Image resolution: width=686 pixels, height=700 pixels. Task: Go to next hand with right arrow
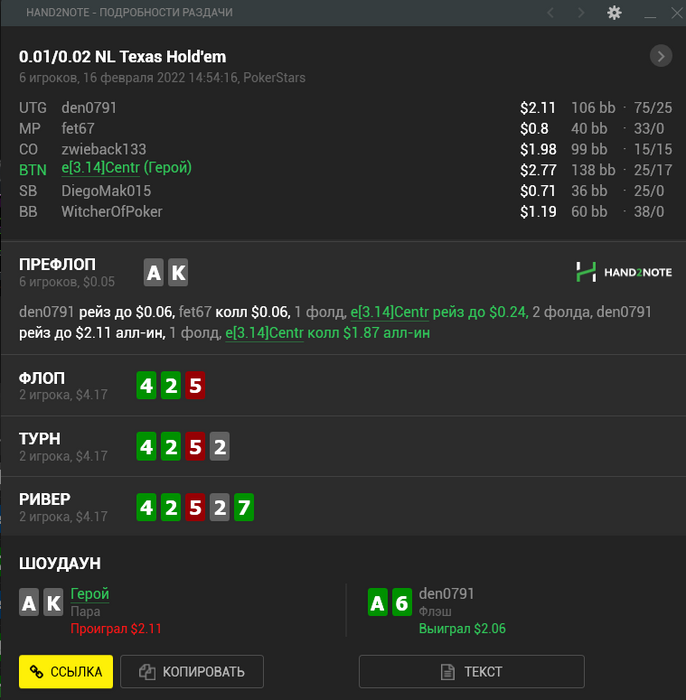581,12
